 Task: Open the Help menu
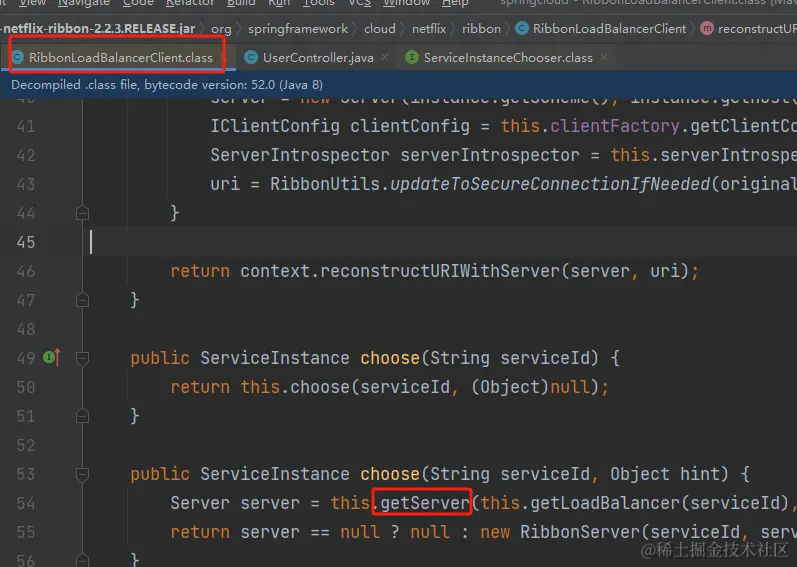tap(455, 3)
